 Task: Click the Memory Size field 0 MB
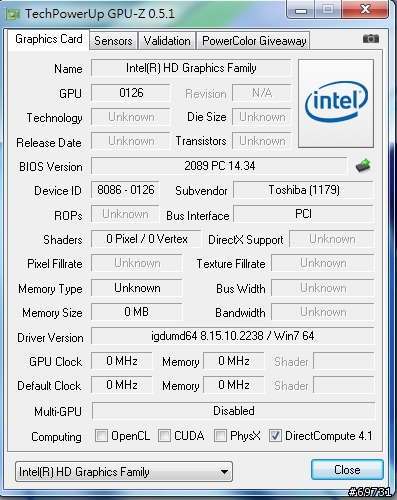(137, 312)
